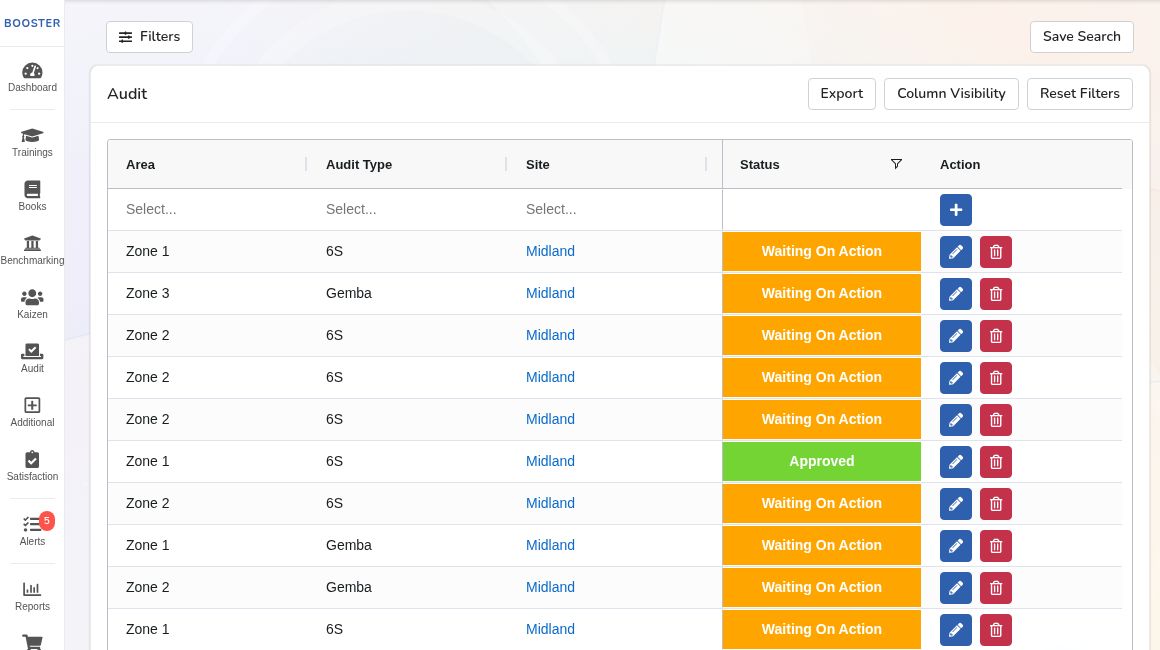Select the Kaizen sidebar icon
Viewport: 1160px width, 650px height.
(x=32, y=305)
